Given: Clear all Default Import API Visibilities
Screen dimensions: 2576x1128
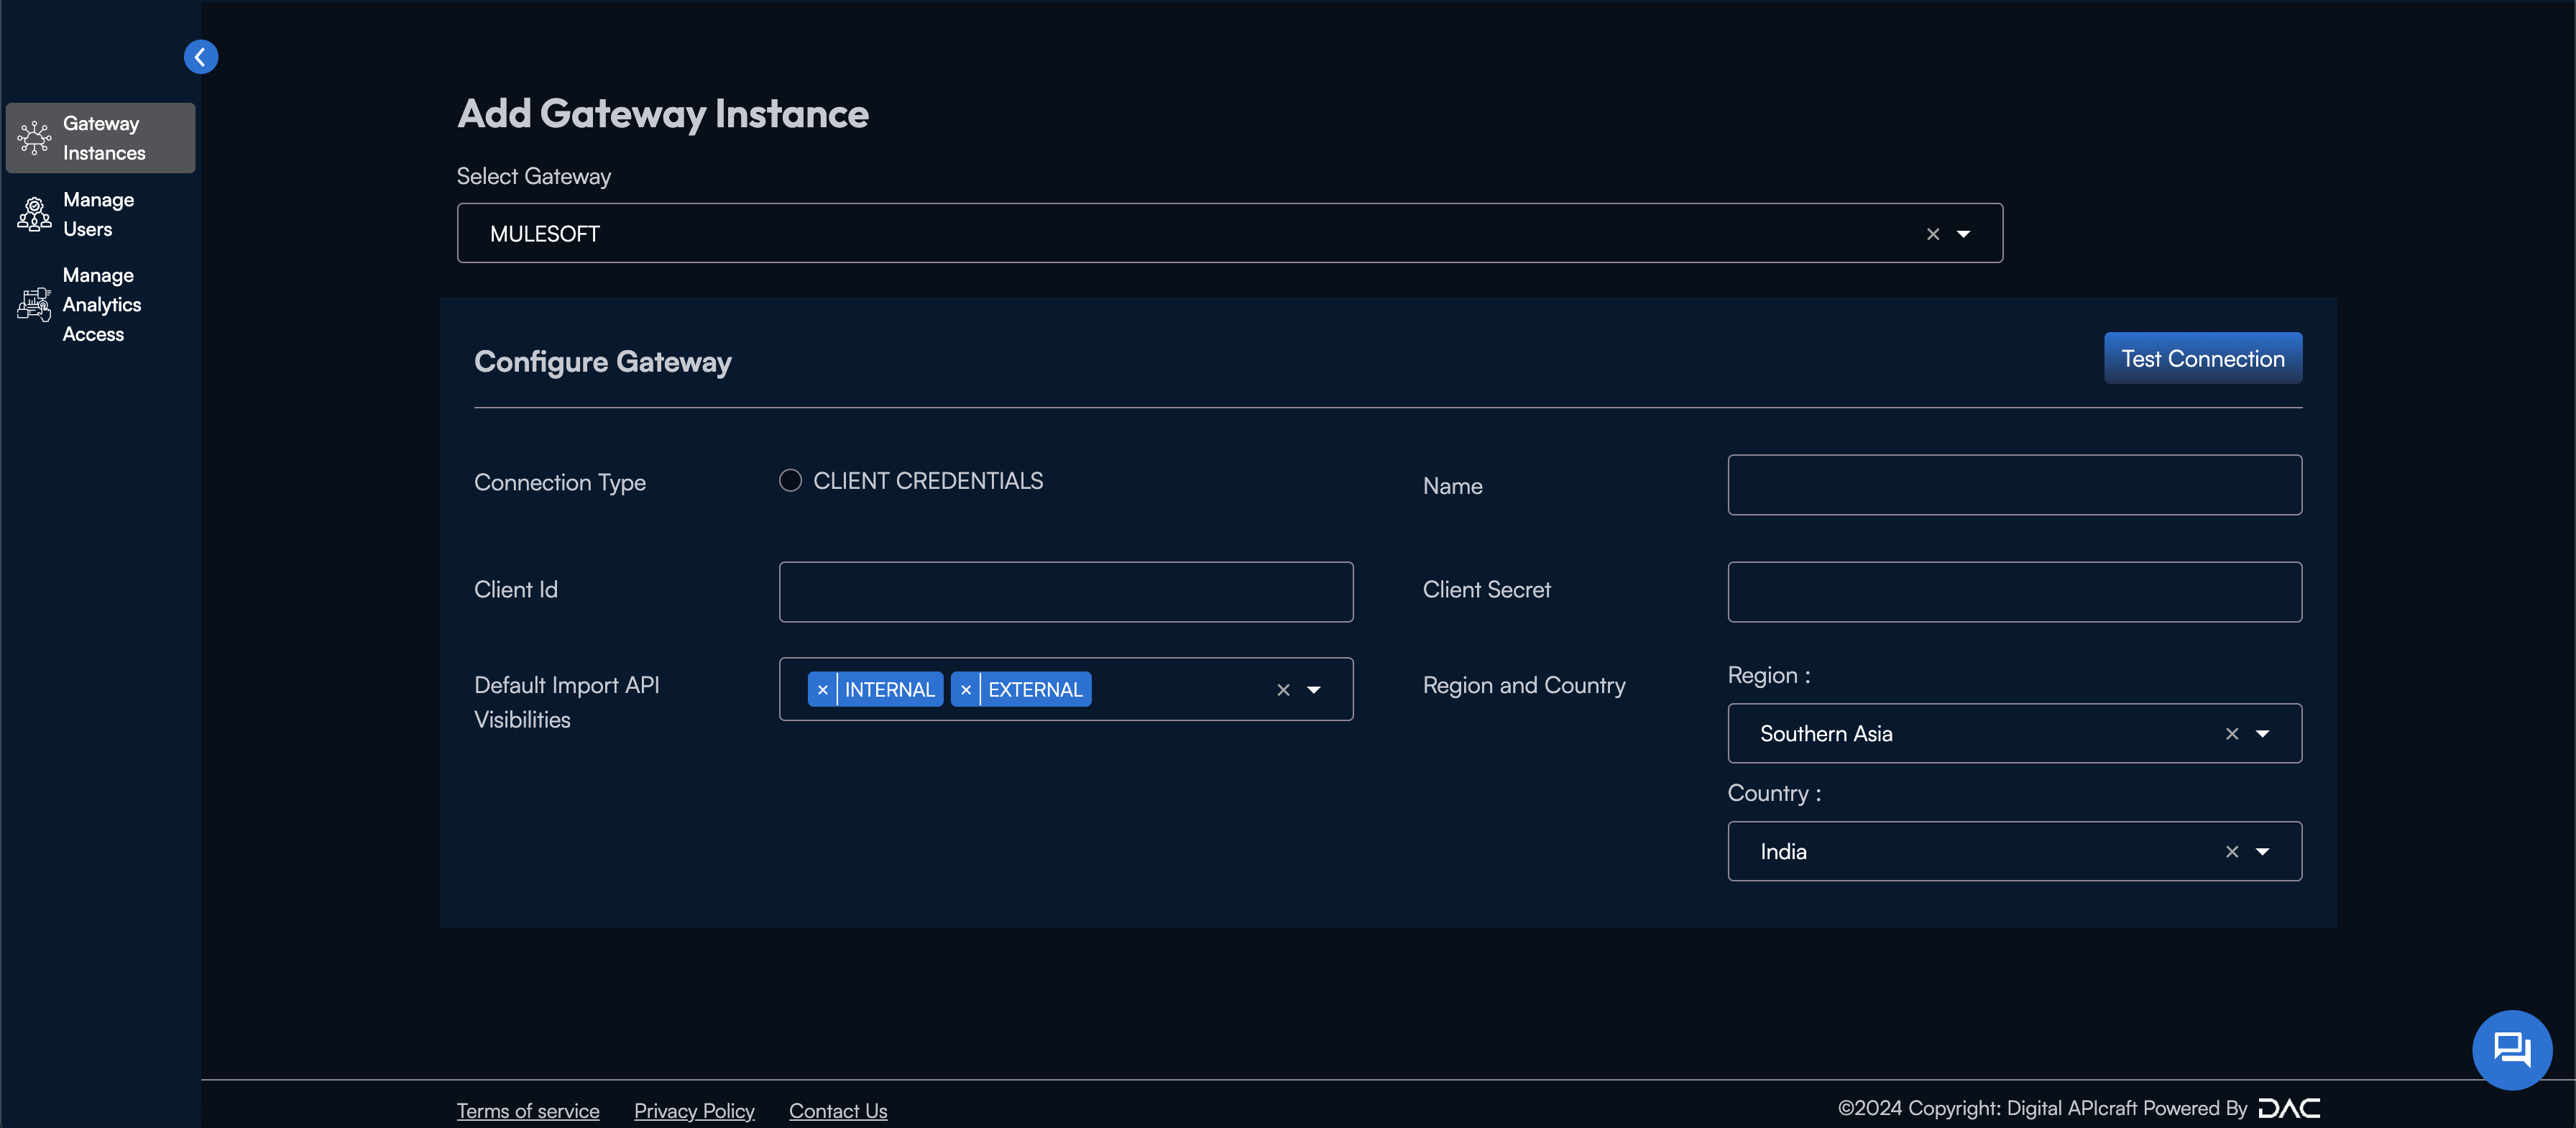Looking at the screenshot, I should pyautogui.click(x=1283, y=689).
